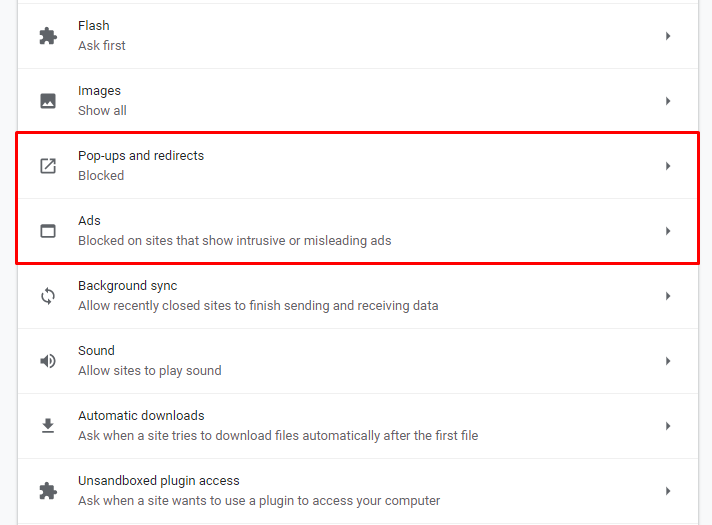Click the "Automatic downloads" heading text
Viewport: 712px width, 525px height.
[141, 416]
